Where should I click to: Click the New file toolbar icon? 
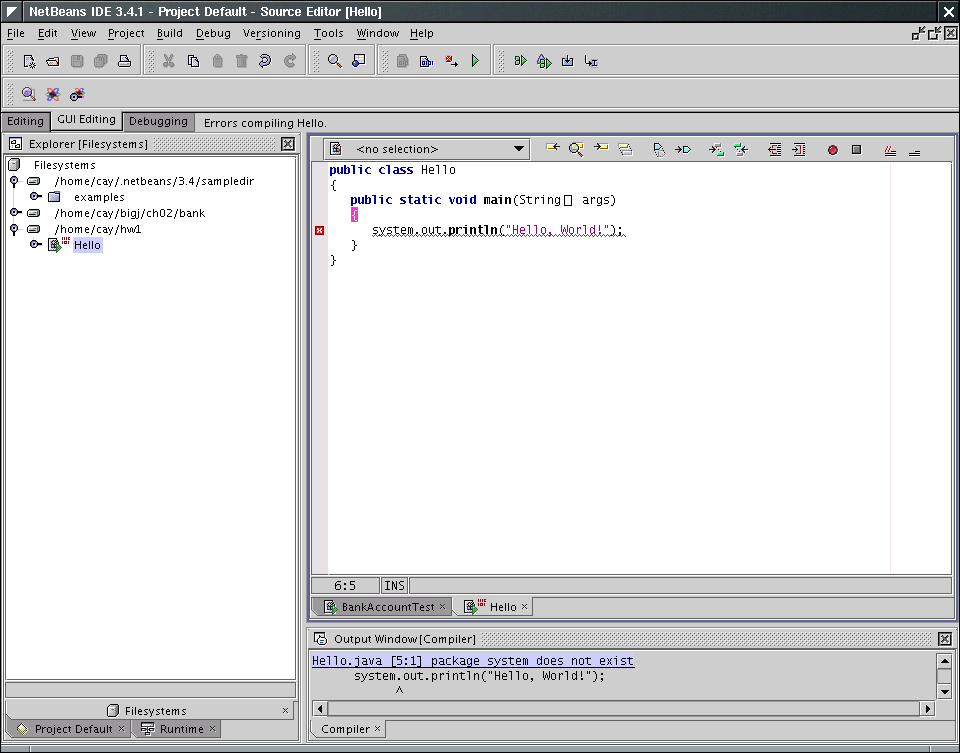coord(29,61)
